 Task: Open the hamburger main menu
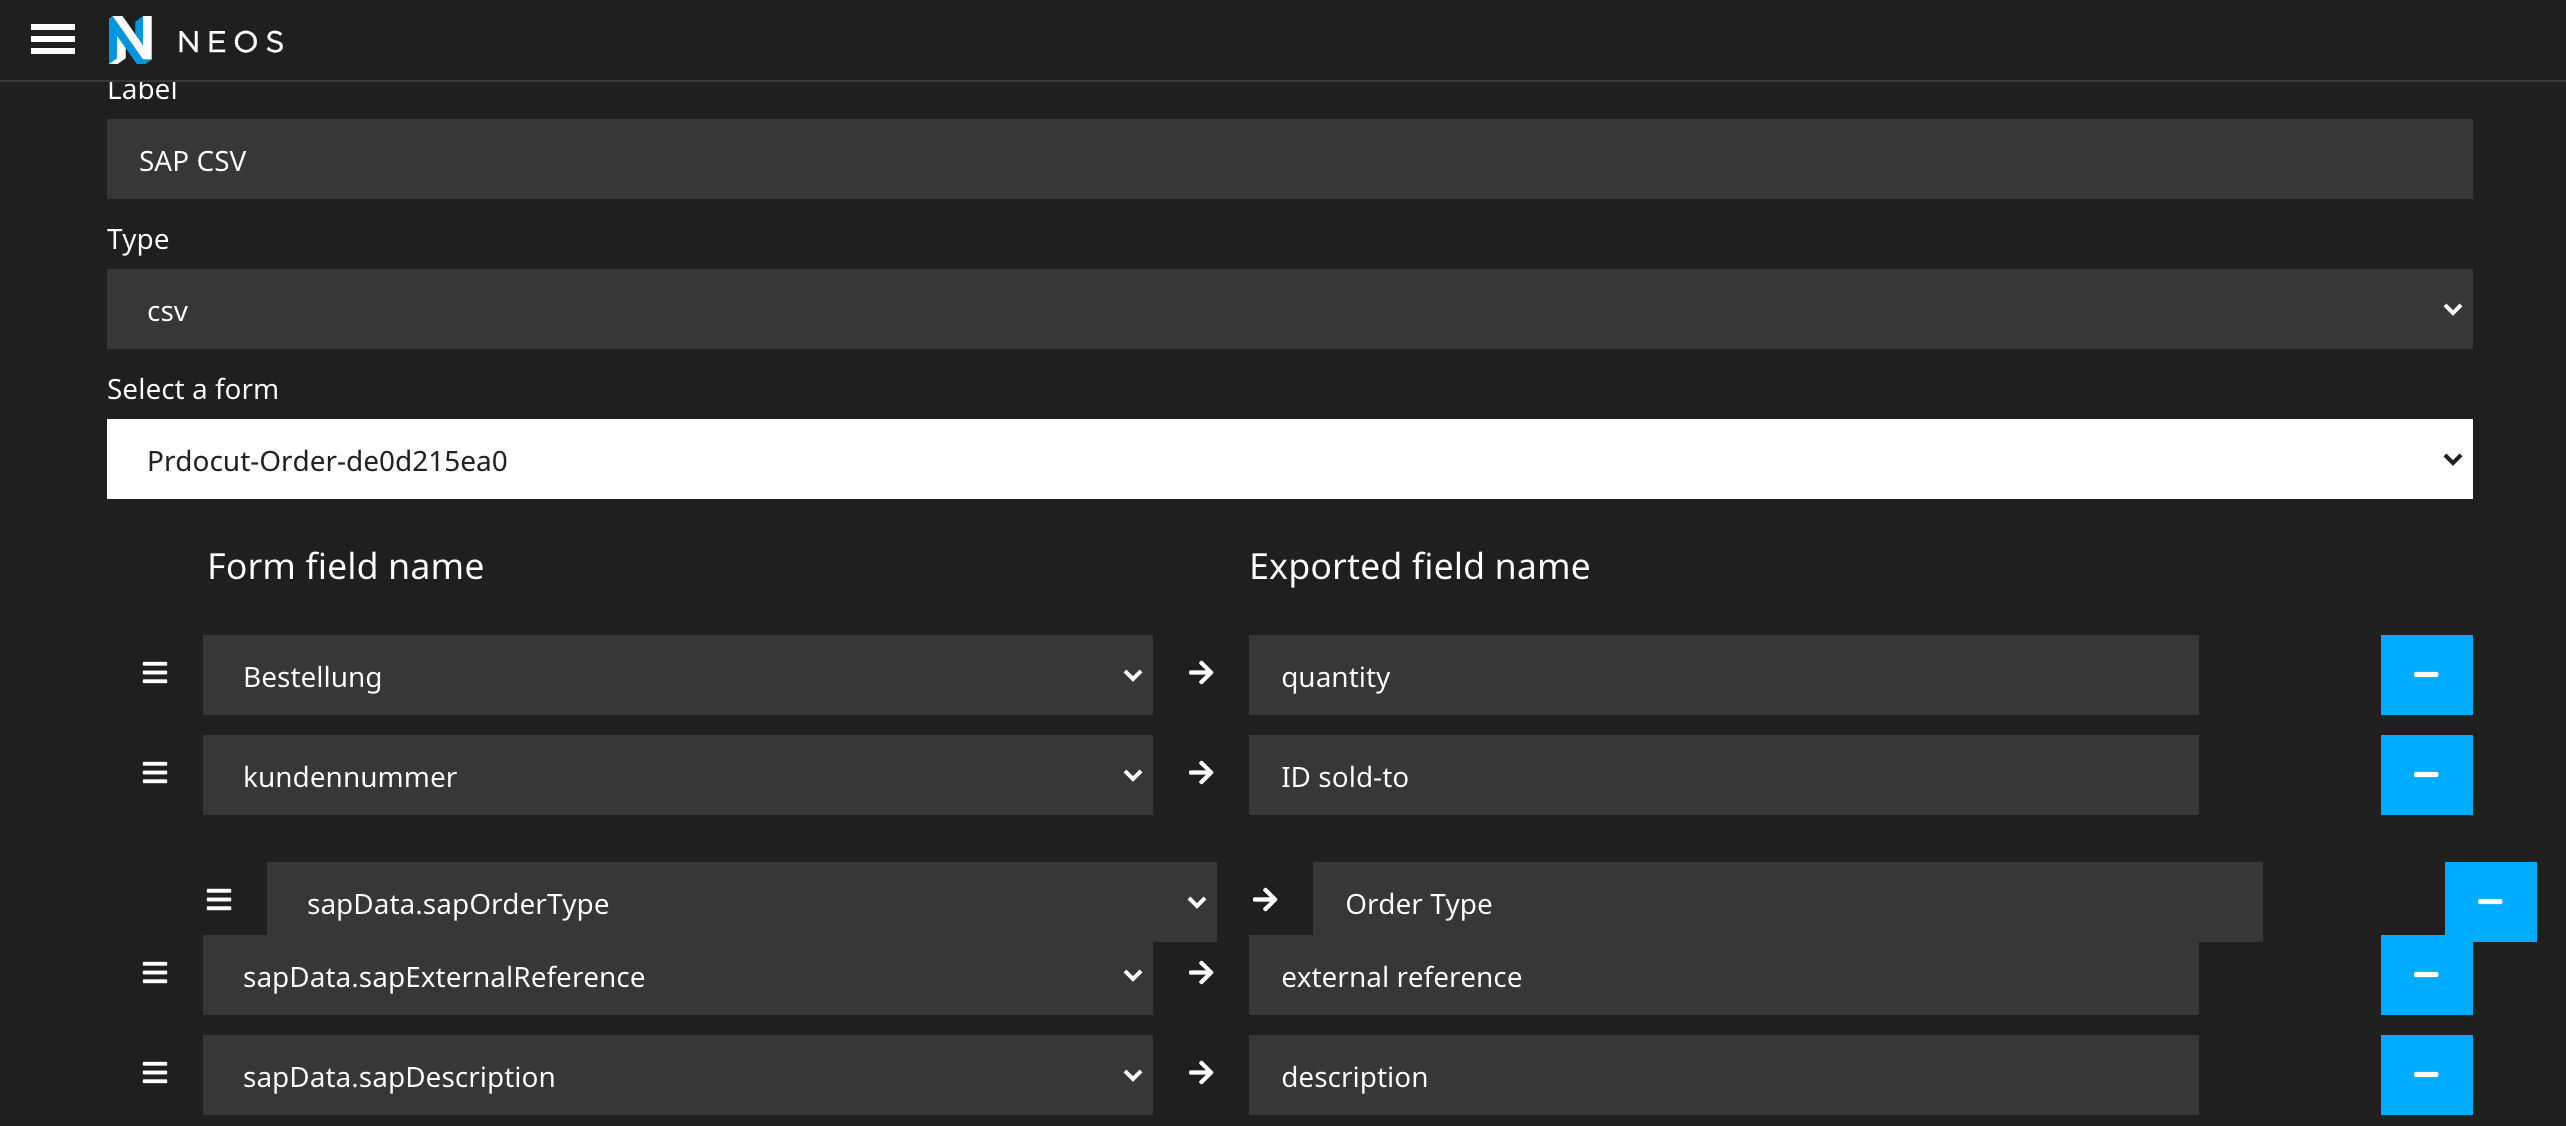[52, 40]
